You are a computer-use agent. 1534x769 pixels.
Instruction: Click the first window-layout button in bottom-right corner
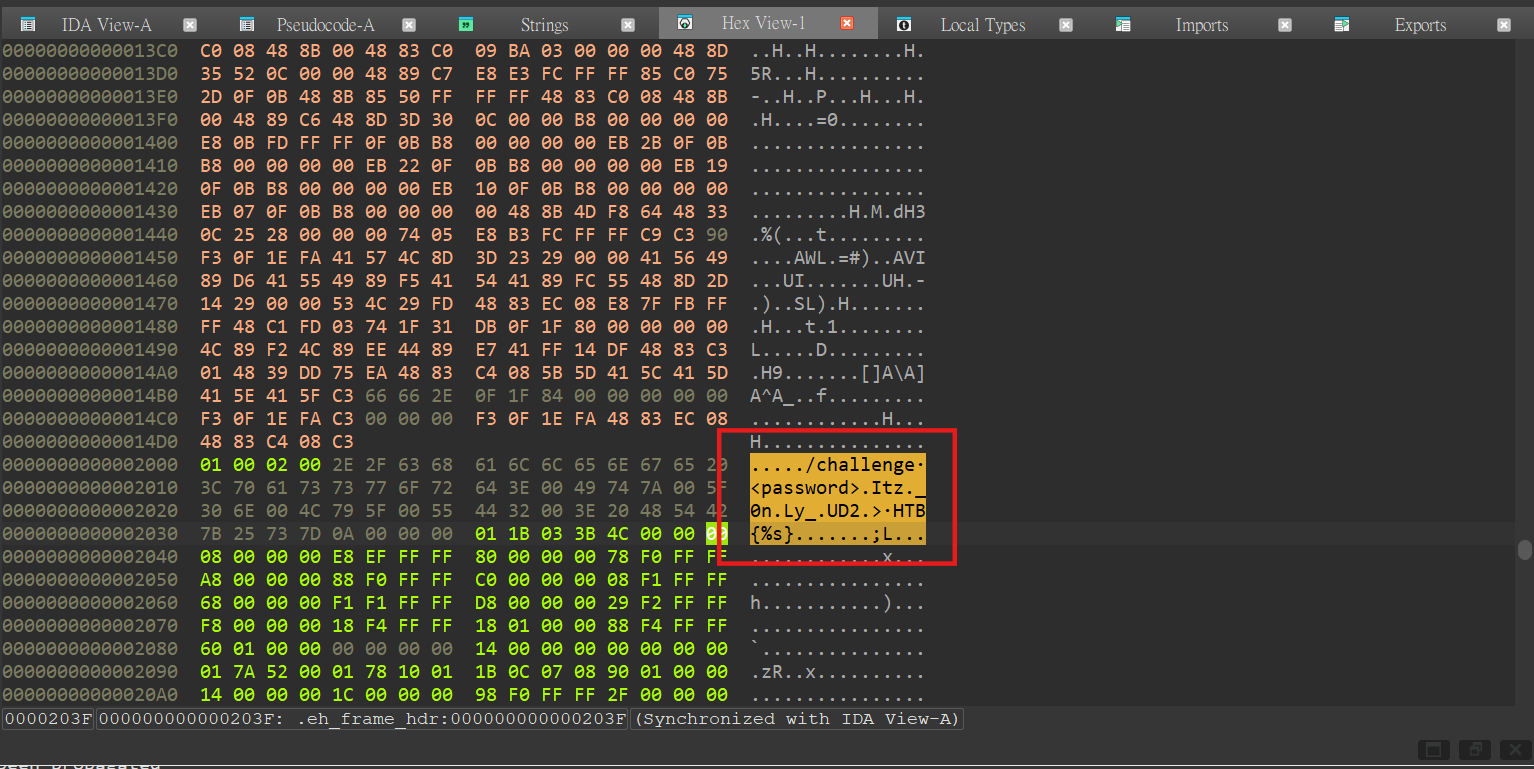point(1433,750)
